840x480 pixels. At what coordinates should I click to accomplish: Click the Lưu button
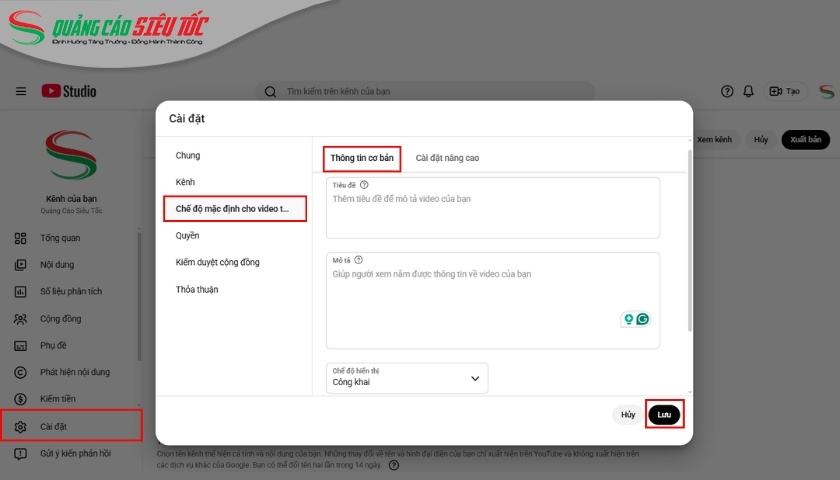click(x=664, y=414)
